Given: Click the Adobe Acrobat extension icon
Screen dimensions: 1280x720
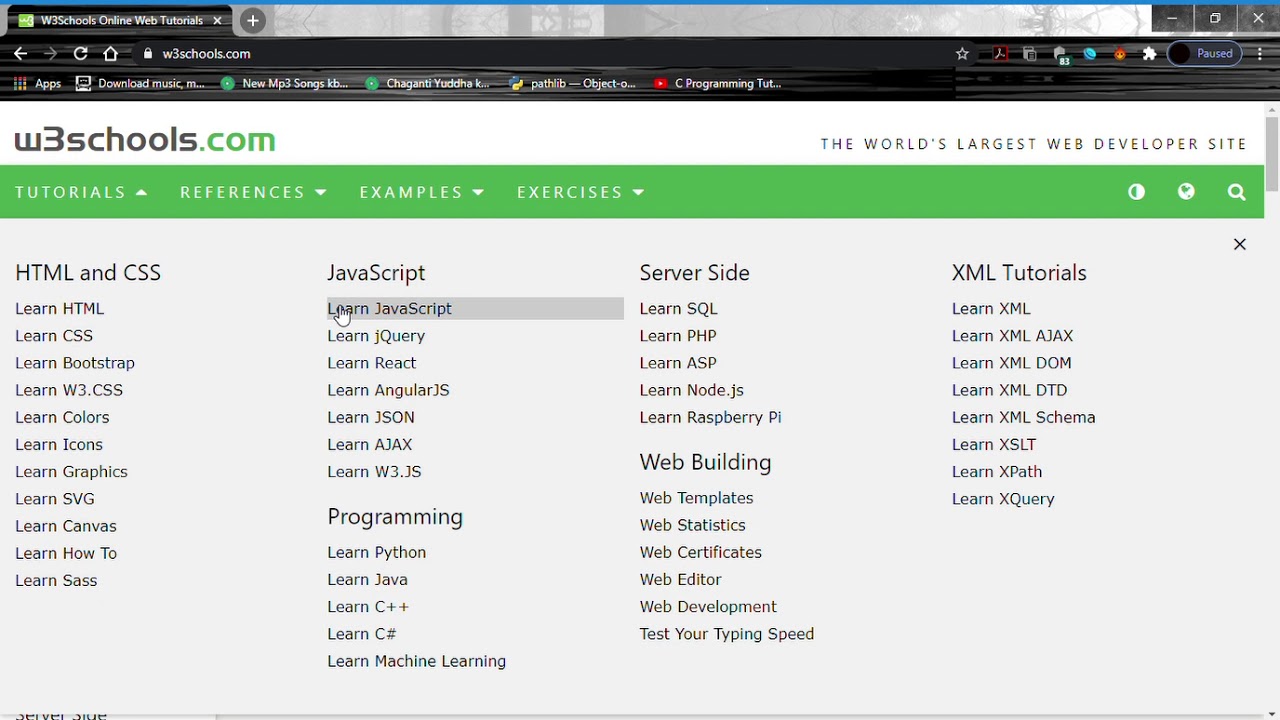Looking at the screenshot, I should pos(1000,54).
